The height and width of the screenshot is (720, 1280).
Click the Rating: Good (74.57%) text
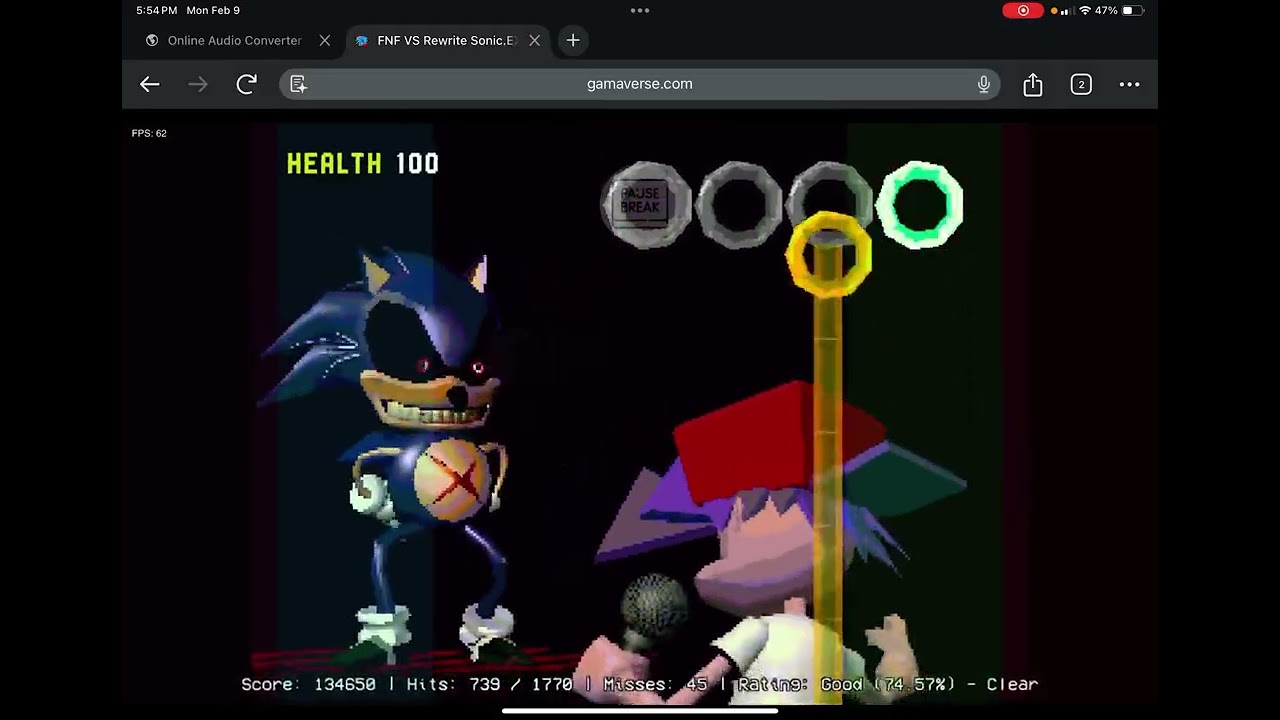click(846, 684)
